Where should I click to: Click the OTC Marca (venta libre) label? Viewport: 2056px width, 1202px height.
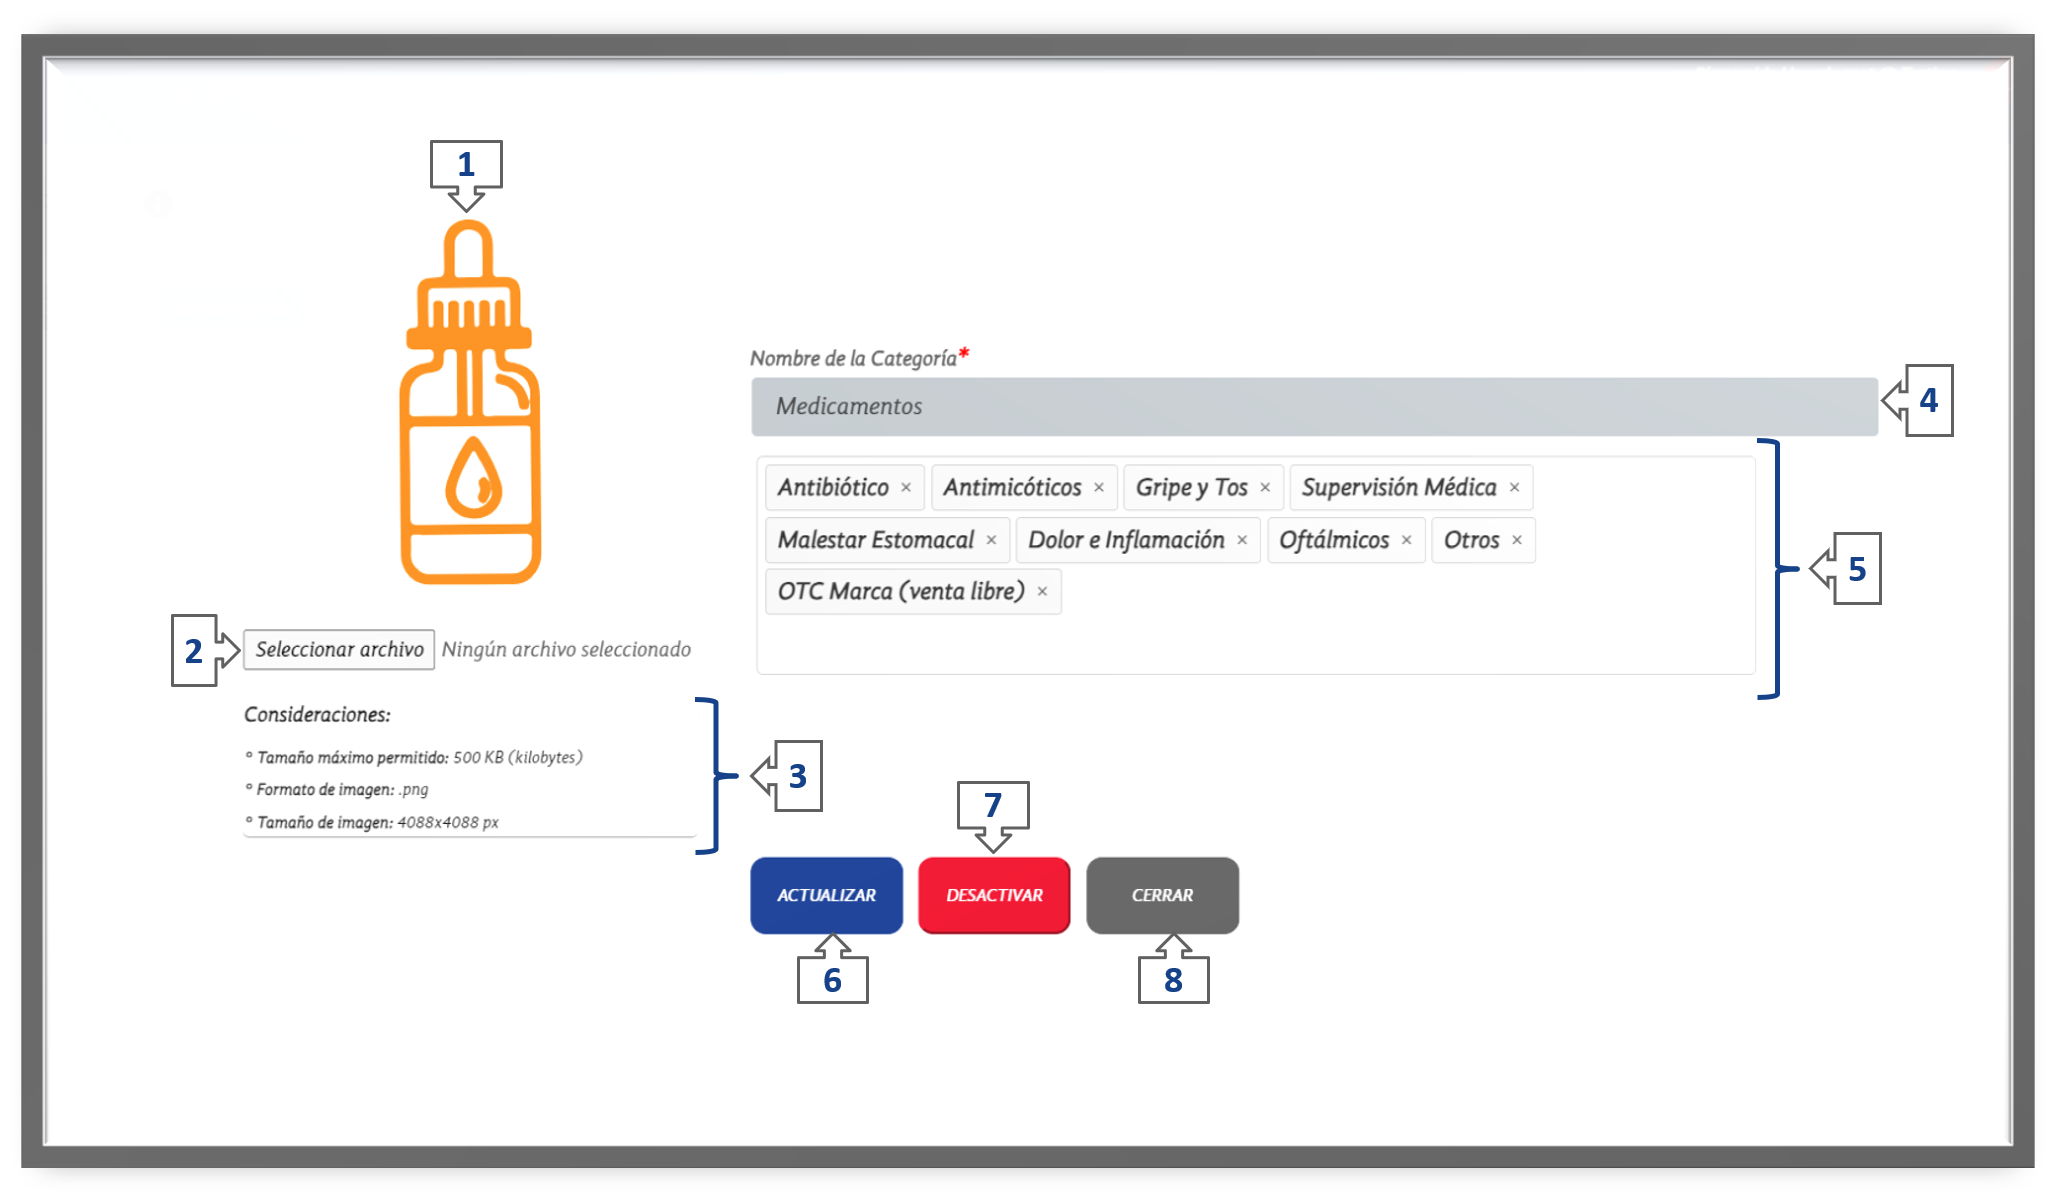[x=901, y=592]
